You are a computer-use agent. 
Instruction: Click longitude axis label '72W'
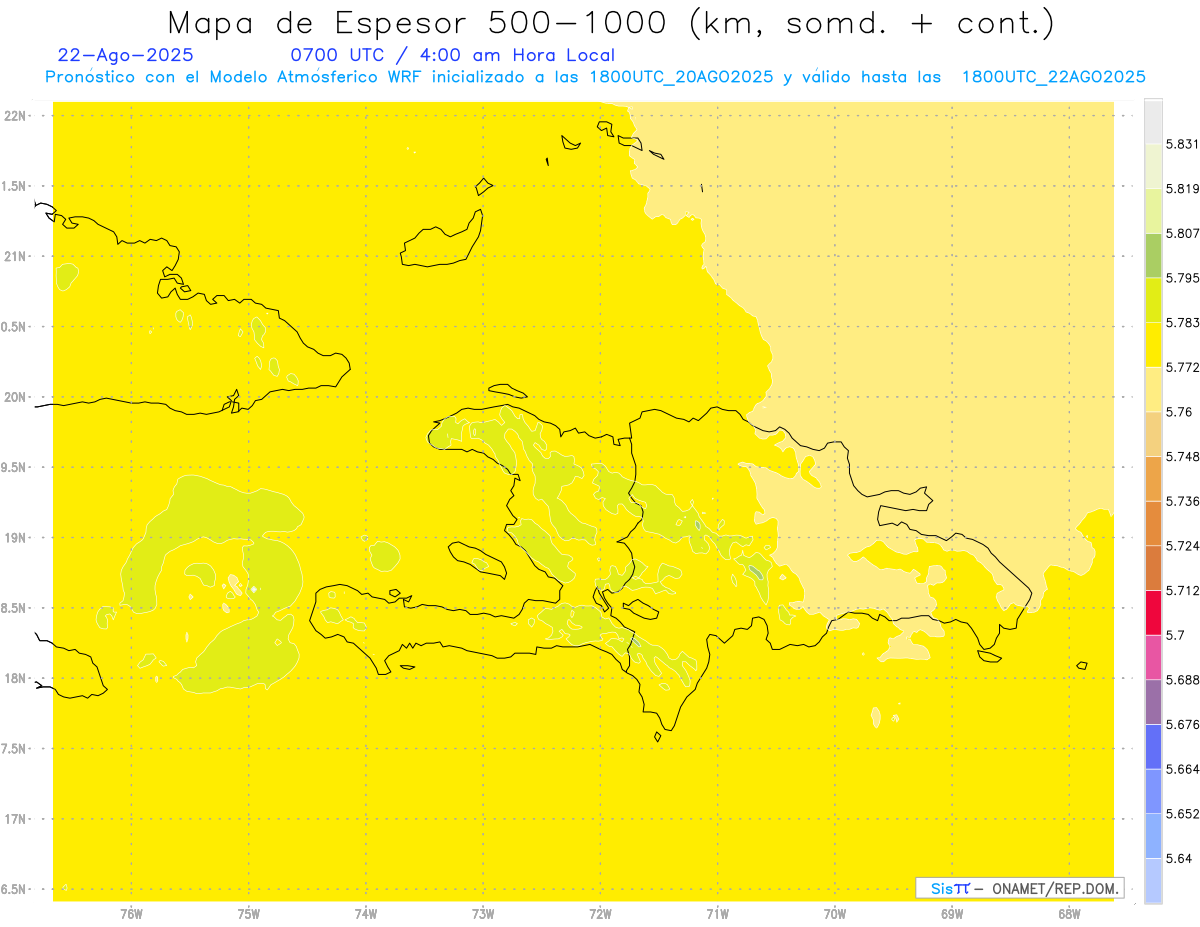[600, 914]
